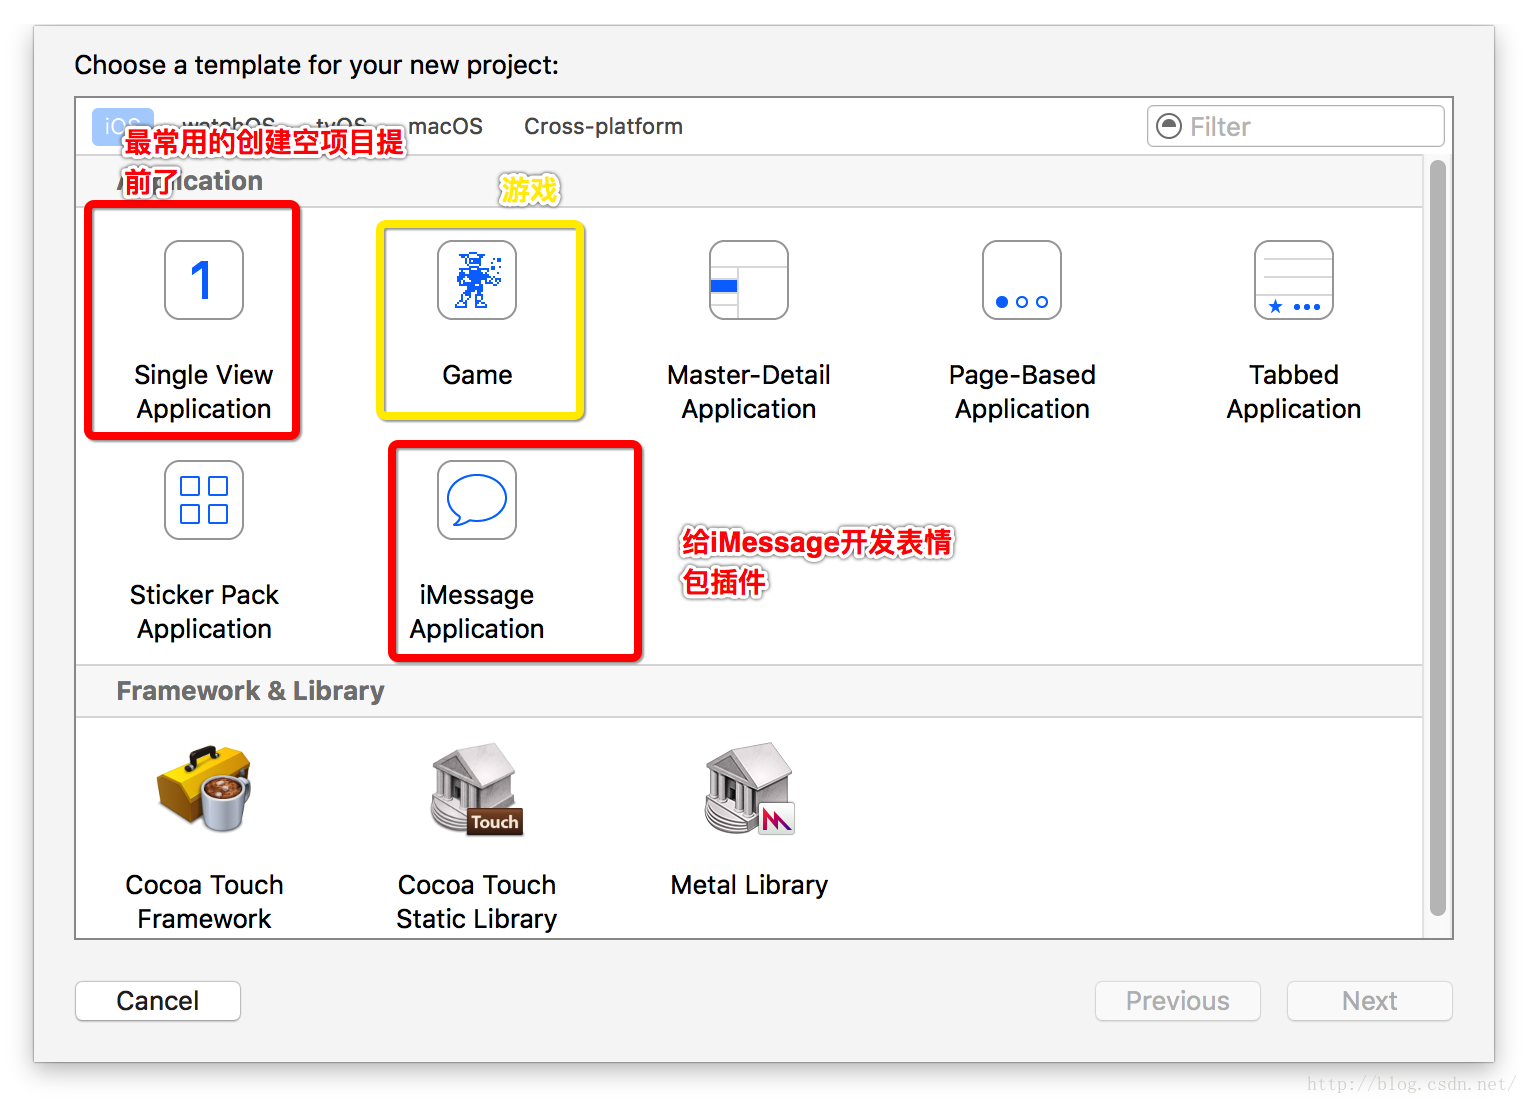The image size is (1528, 1104).
Task: Click the 'Sticker Pack Application' label
Action: coord(204,612)
